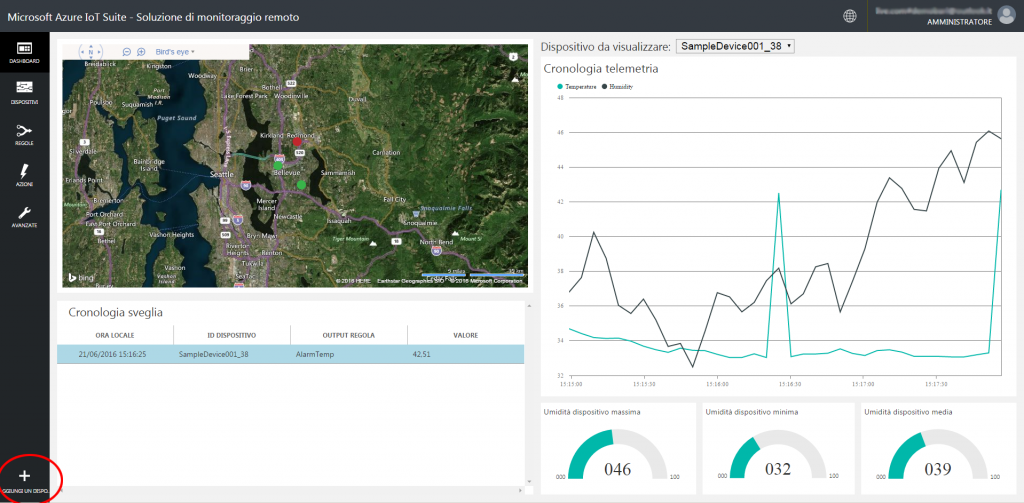Screen dimensions: 1024x503
Task: Click the Cronologia telemetria chart title
Action: [601, 68]
